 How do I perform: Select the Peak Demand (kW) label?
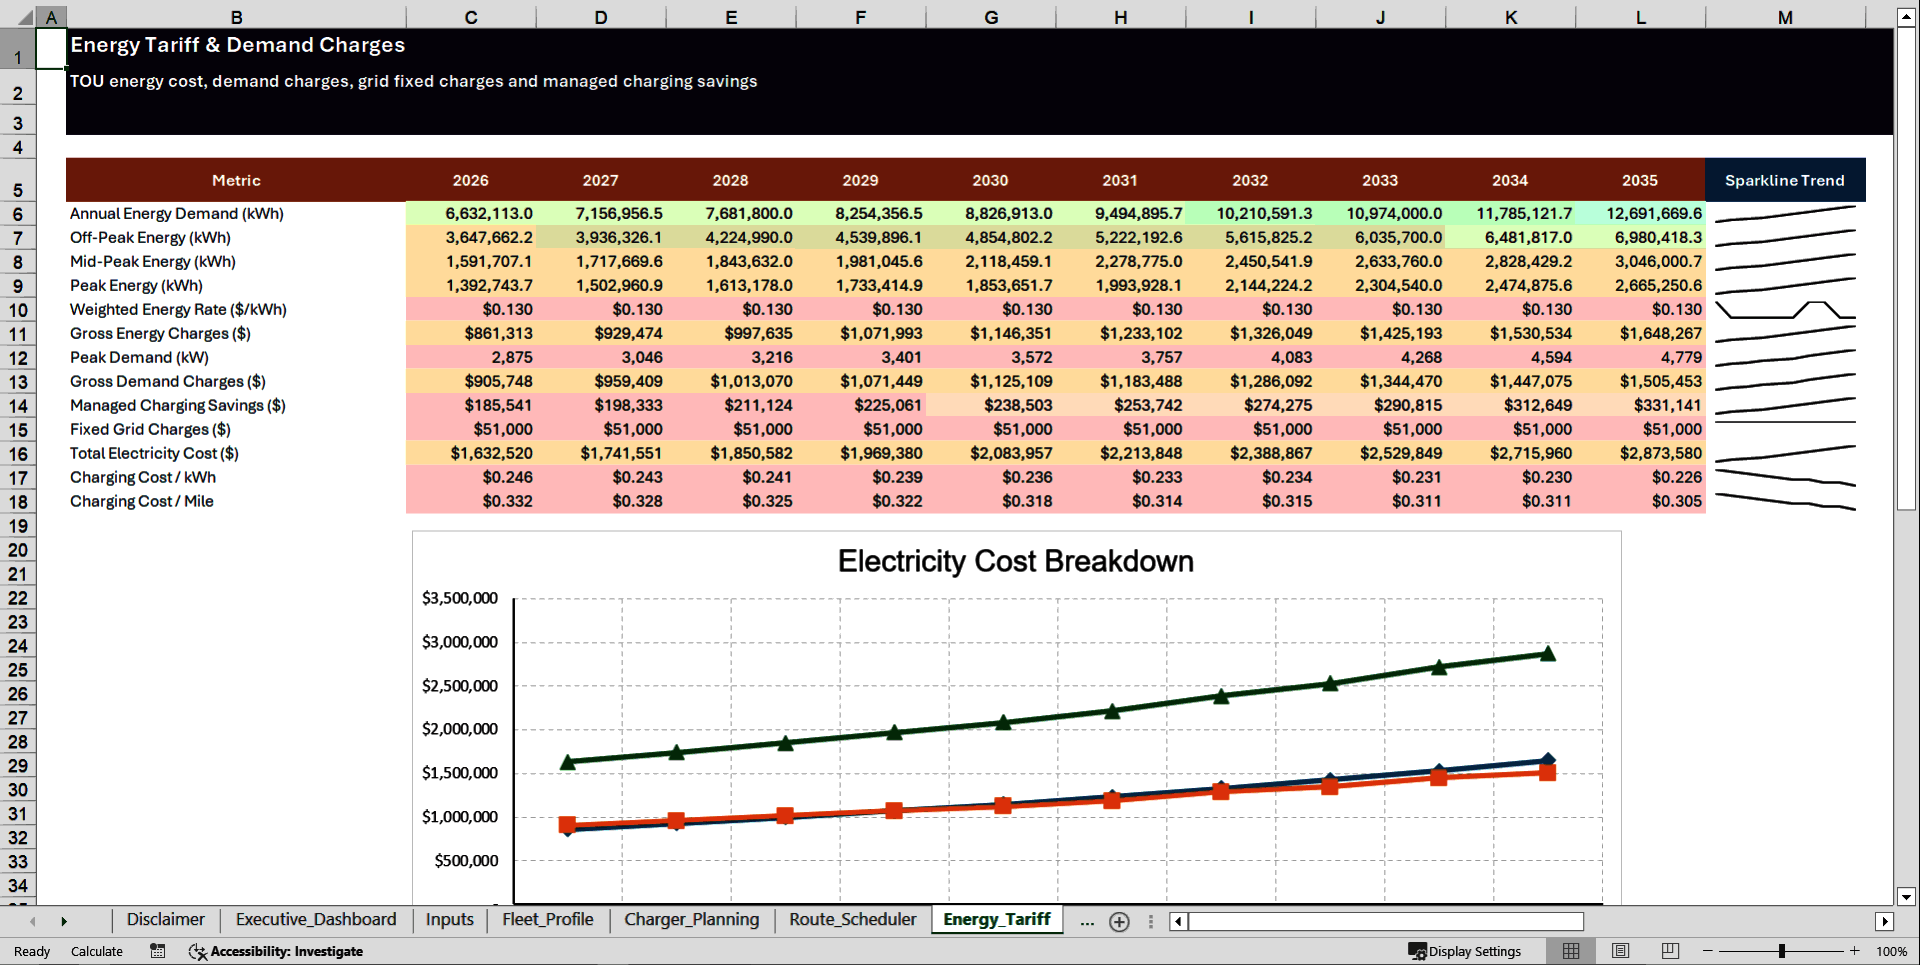(139, 358)
